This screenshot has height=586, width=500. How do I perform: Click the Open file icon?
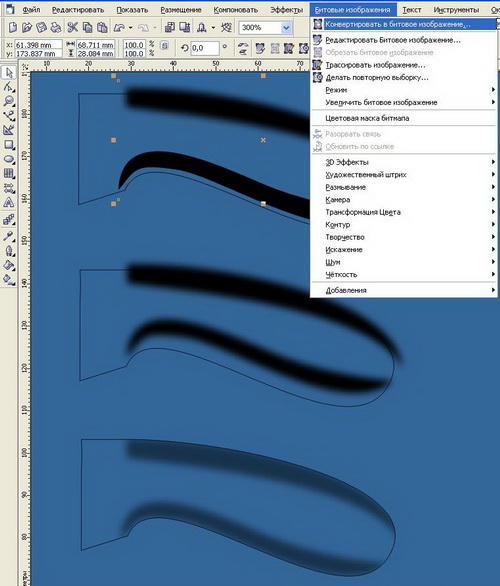(27, 27)
